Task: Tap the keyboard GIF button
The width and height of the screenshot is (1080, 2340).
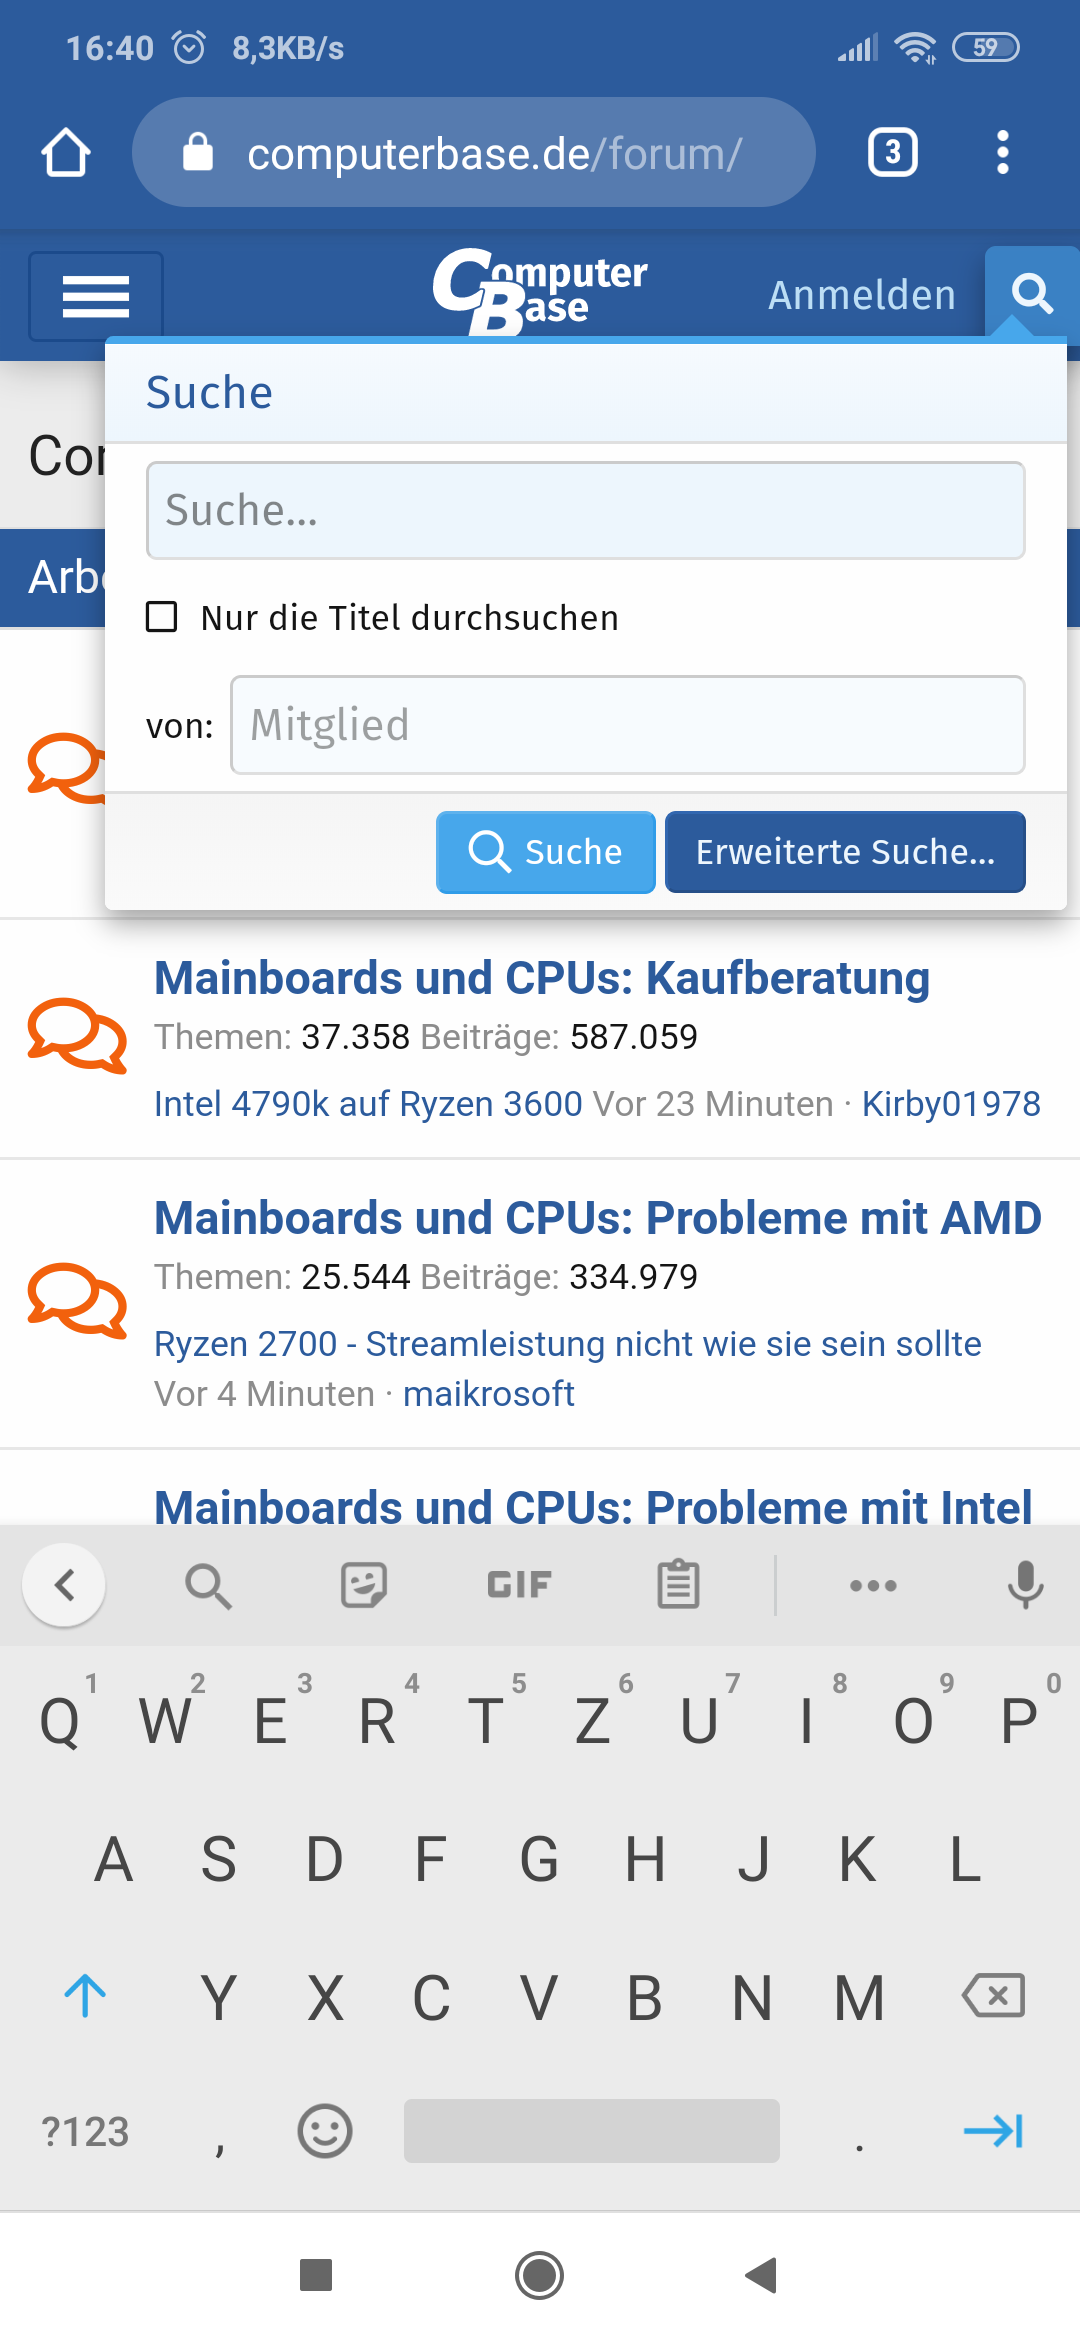Action: coord(519,1585)
